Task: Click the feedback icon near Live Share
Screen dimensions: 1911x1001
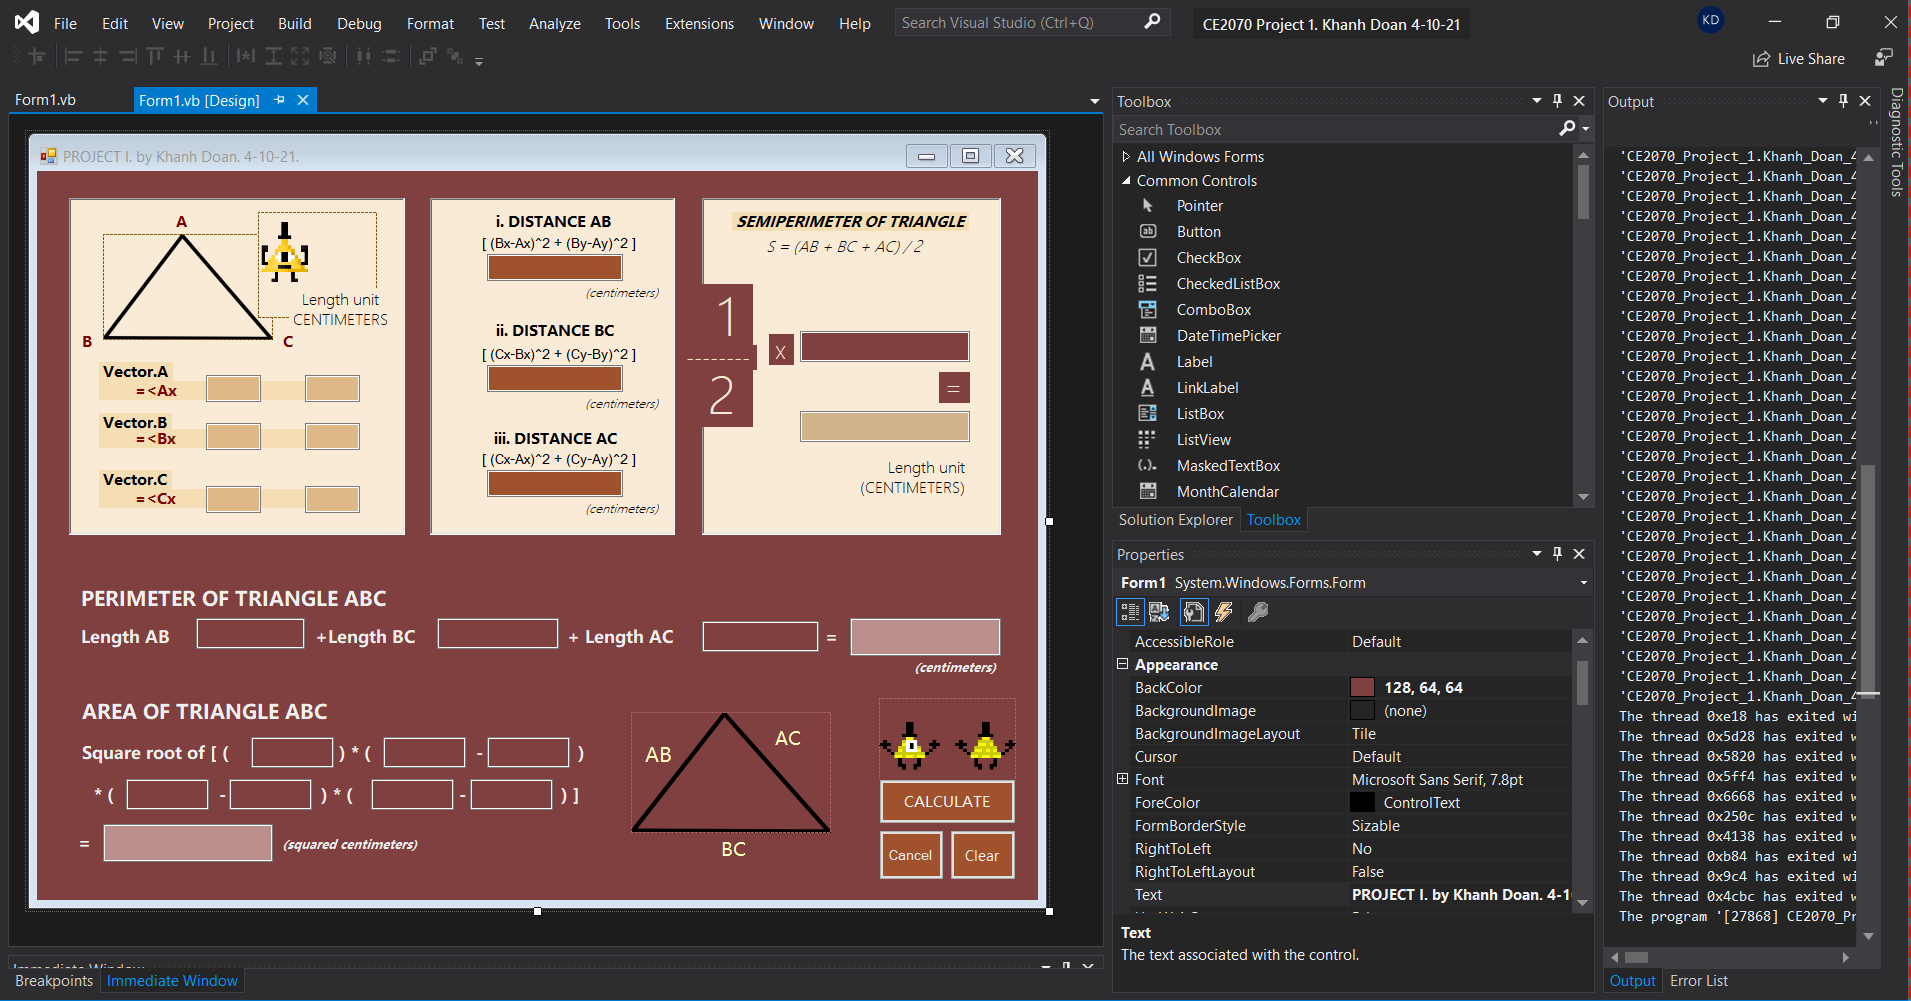Action: (1884, 58)
